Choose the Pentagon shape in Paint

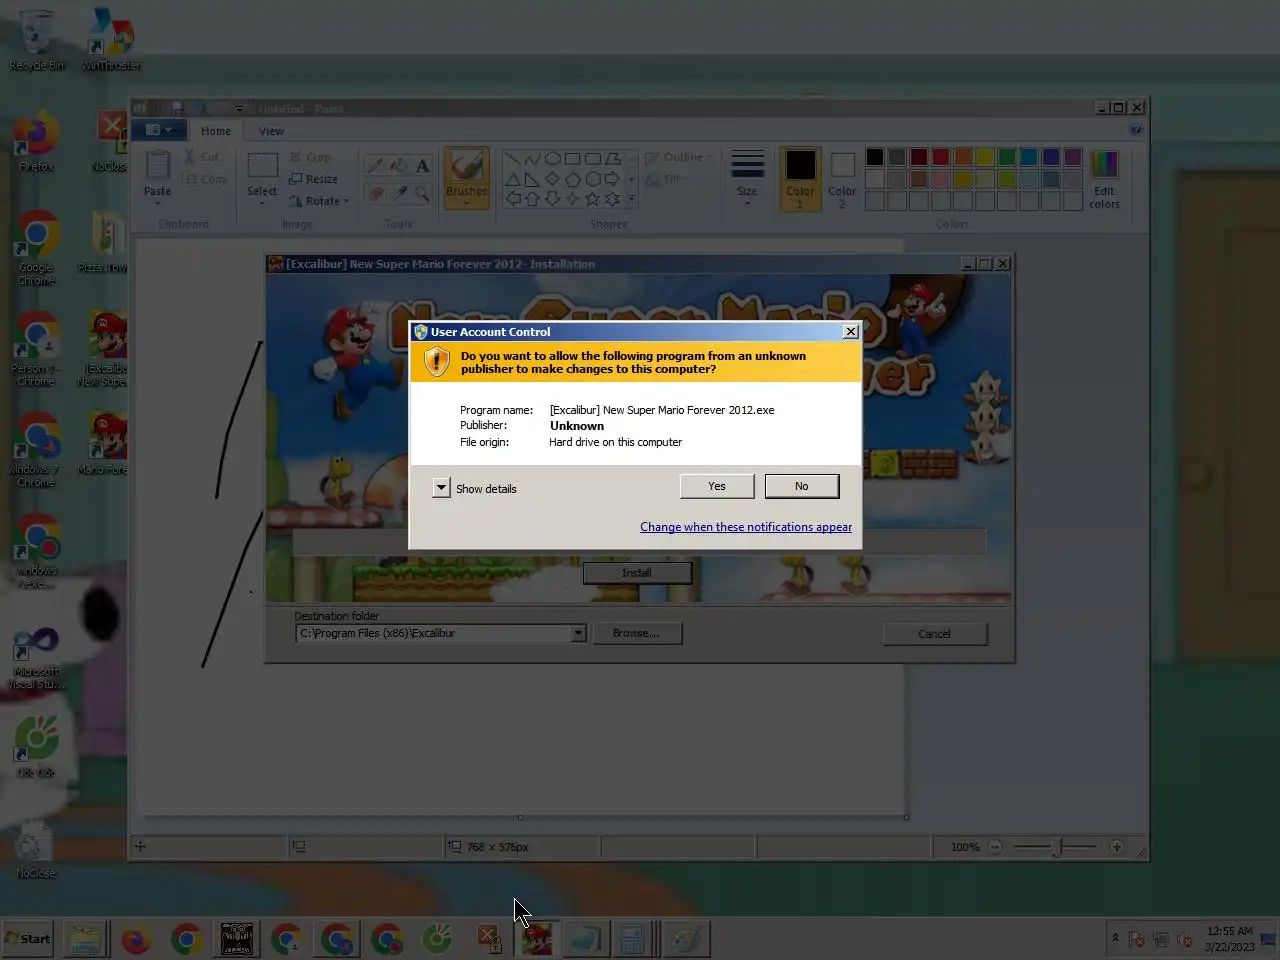pyautogui.click(x=572, y=179)
